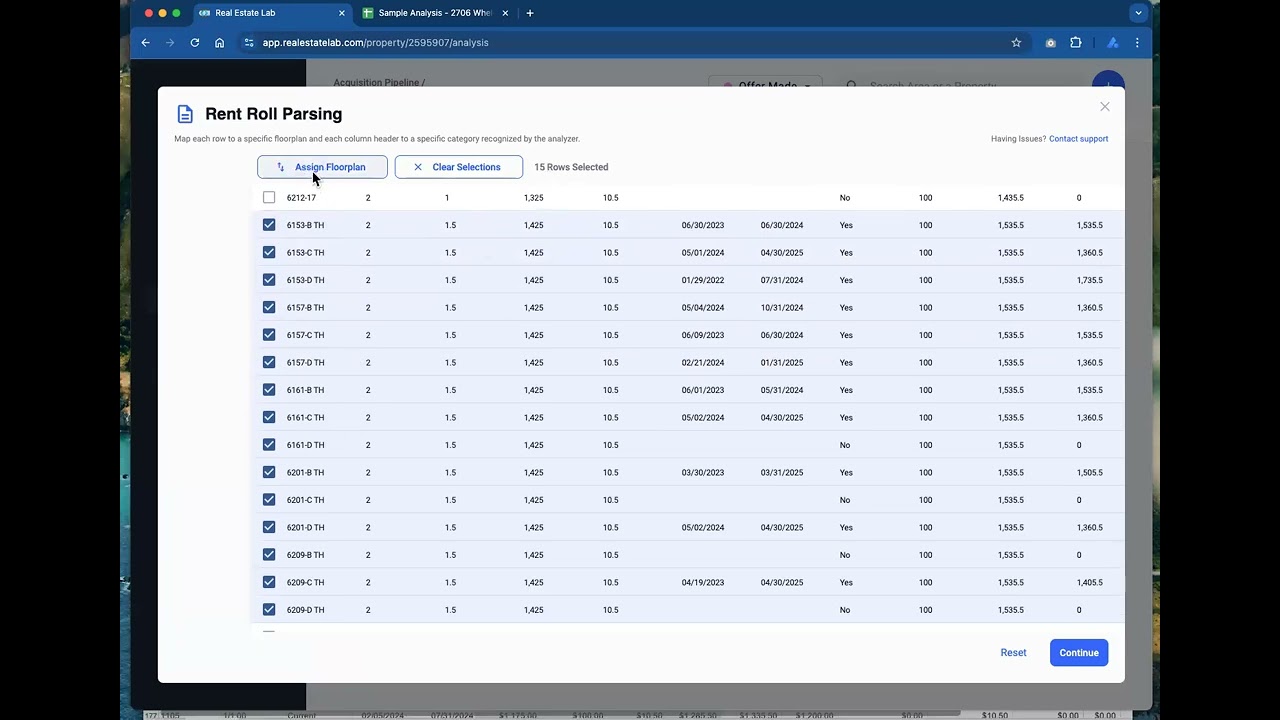The height and width of the screenshot is (720, 1280).
Task: Click the camera extension icon in toolbar
Action: pyautogui.click(x=1050, y=43)
